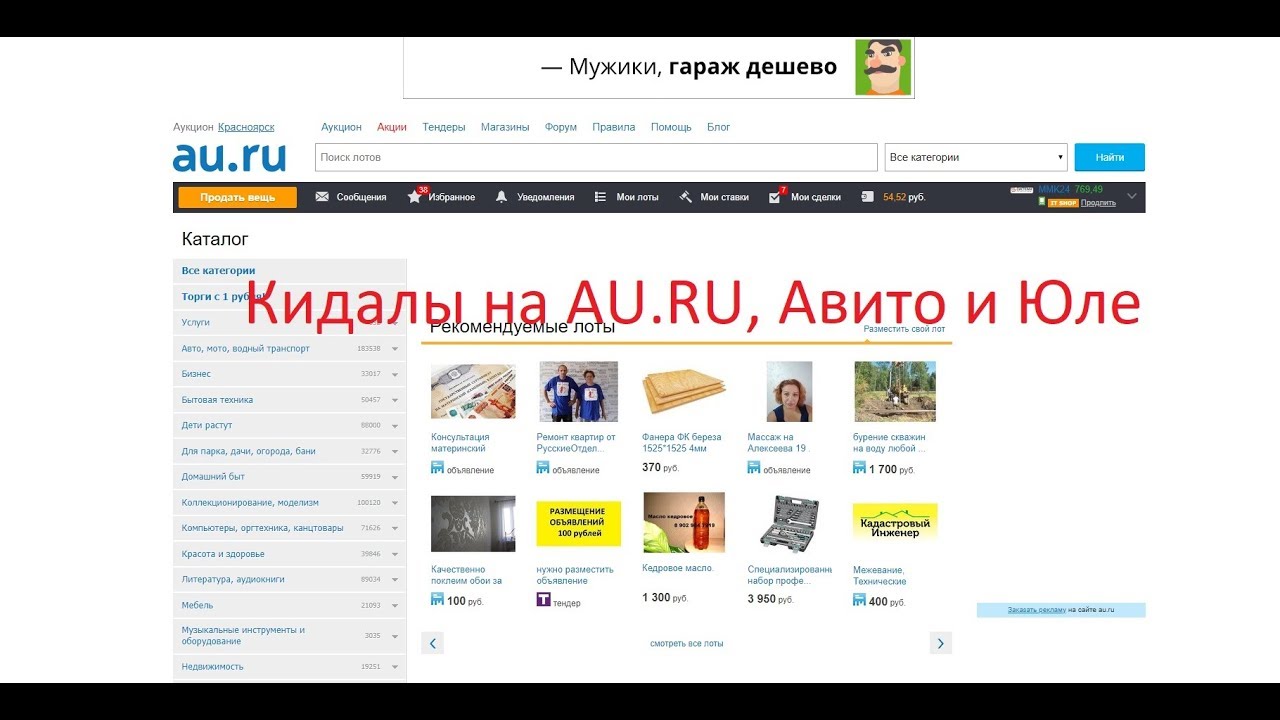Viewport: 1280px width, 720px height.
Task: Click the Разместить свой лот link
Action: click(904, 328)
